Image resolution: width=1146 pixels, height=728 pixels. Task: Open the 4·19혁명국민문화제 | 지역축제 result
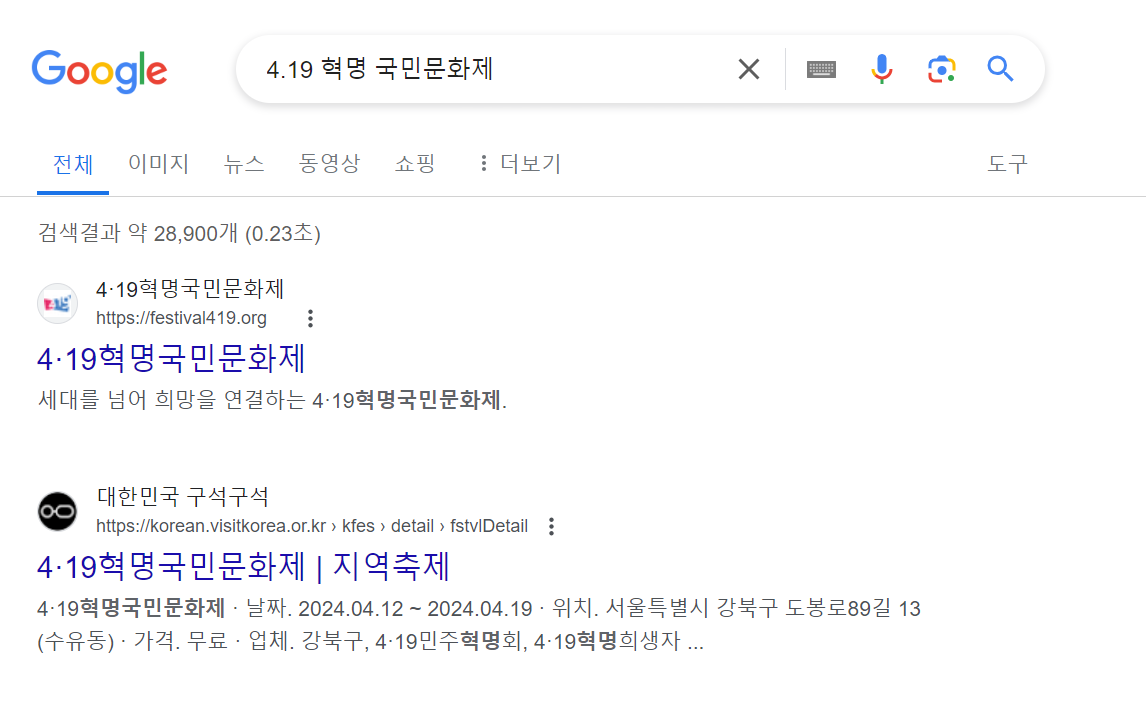(243, 566)
